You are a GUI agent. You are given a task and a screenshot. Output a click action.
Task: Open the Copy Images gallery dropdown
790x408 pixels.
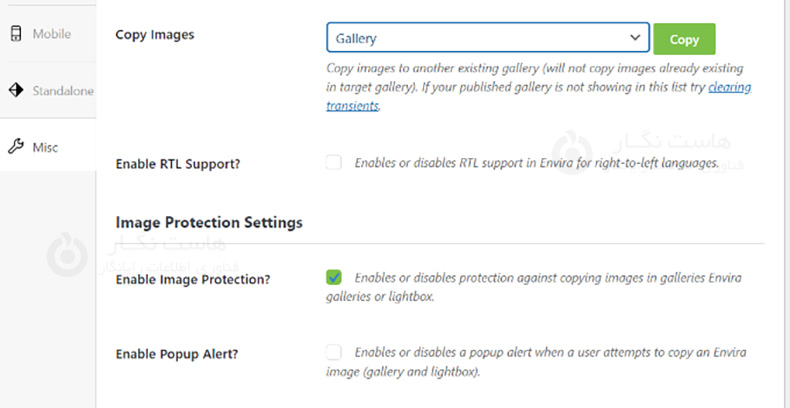[x=487, y=39]
